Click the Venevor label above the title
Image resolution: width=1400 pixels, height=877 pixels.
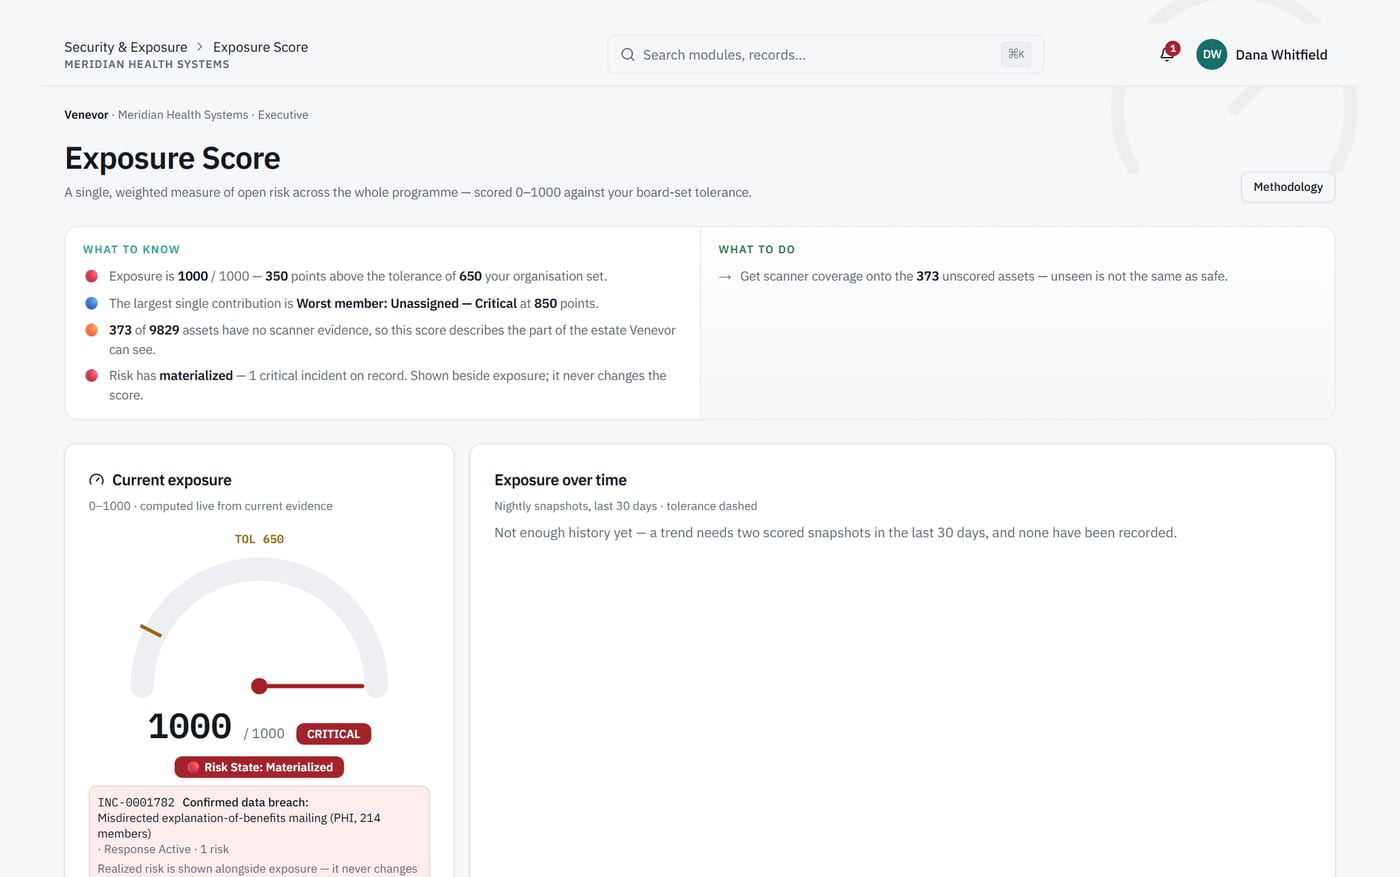point(86,115)
